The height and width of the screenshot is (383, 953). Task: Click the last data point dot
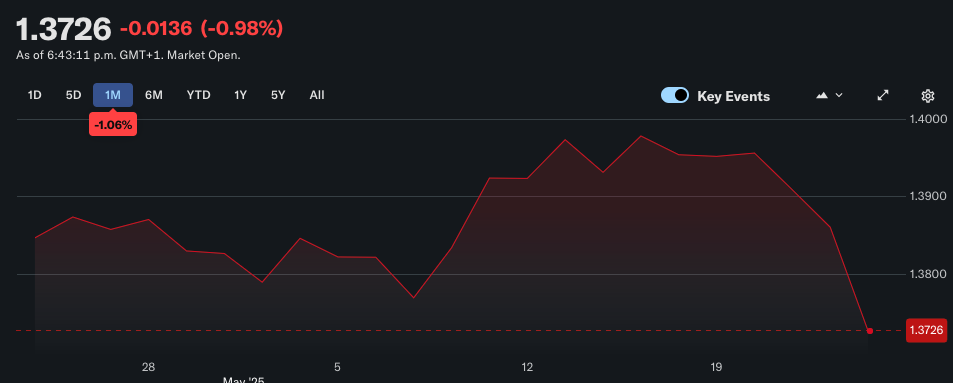pyautogui.click(x=870, y=331)
